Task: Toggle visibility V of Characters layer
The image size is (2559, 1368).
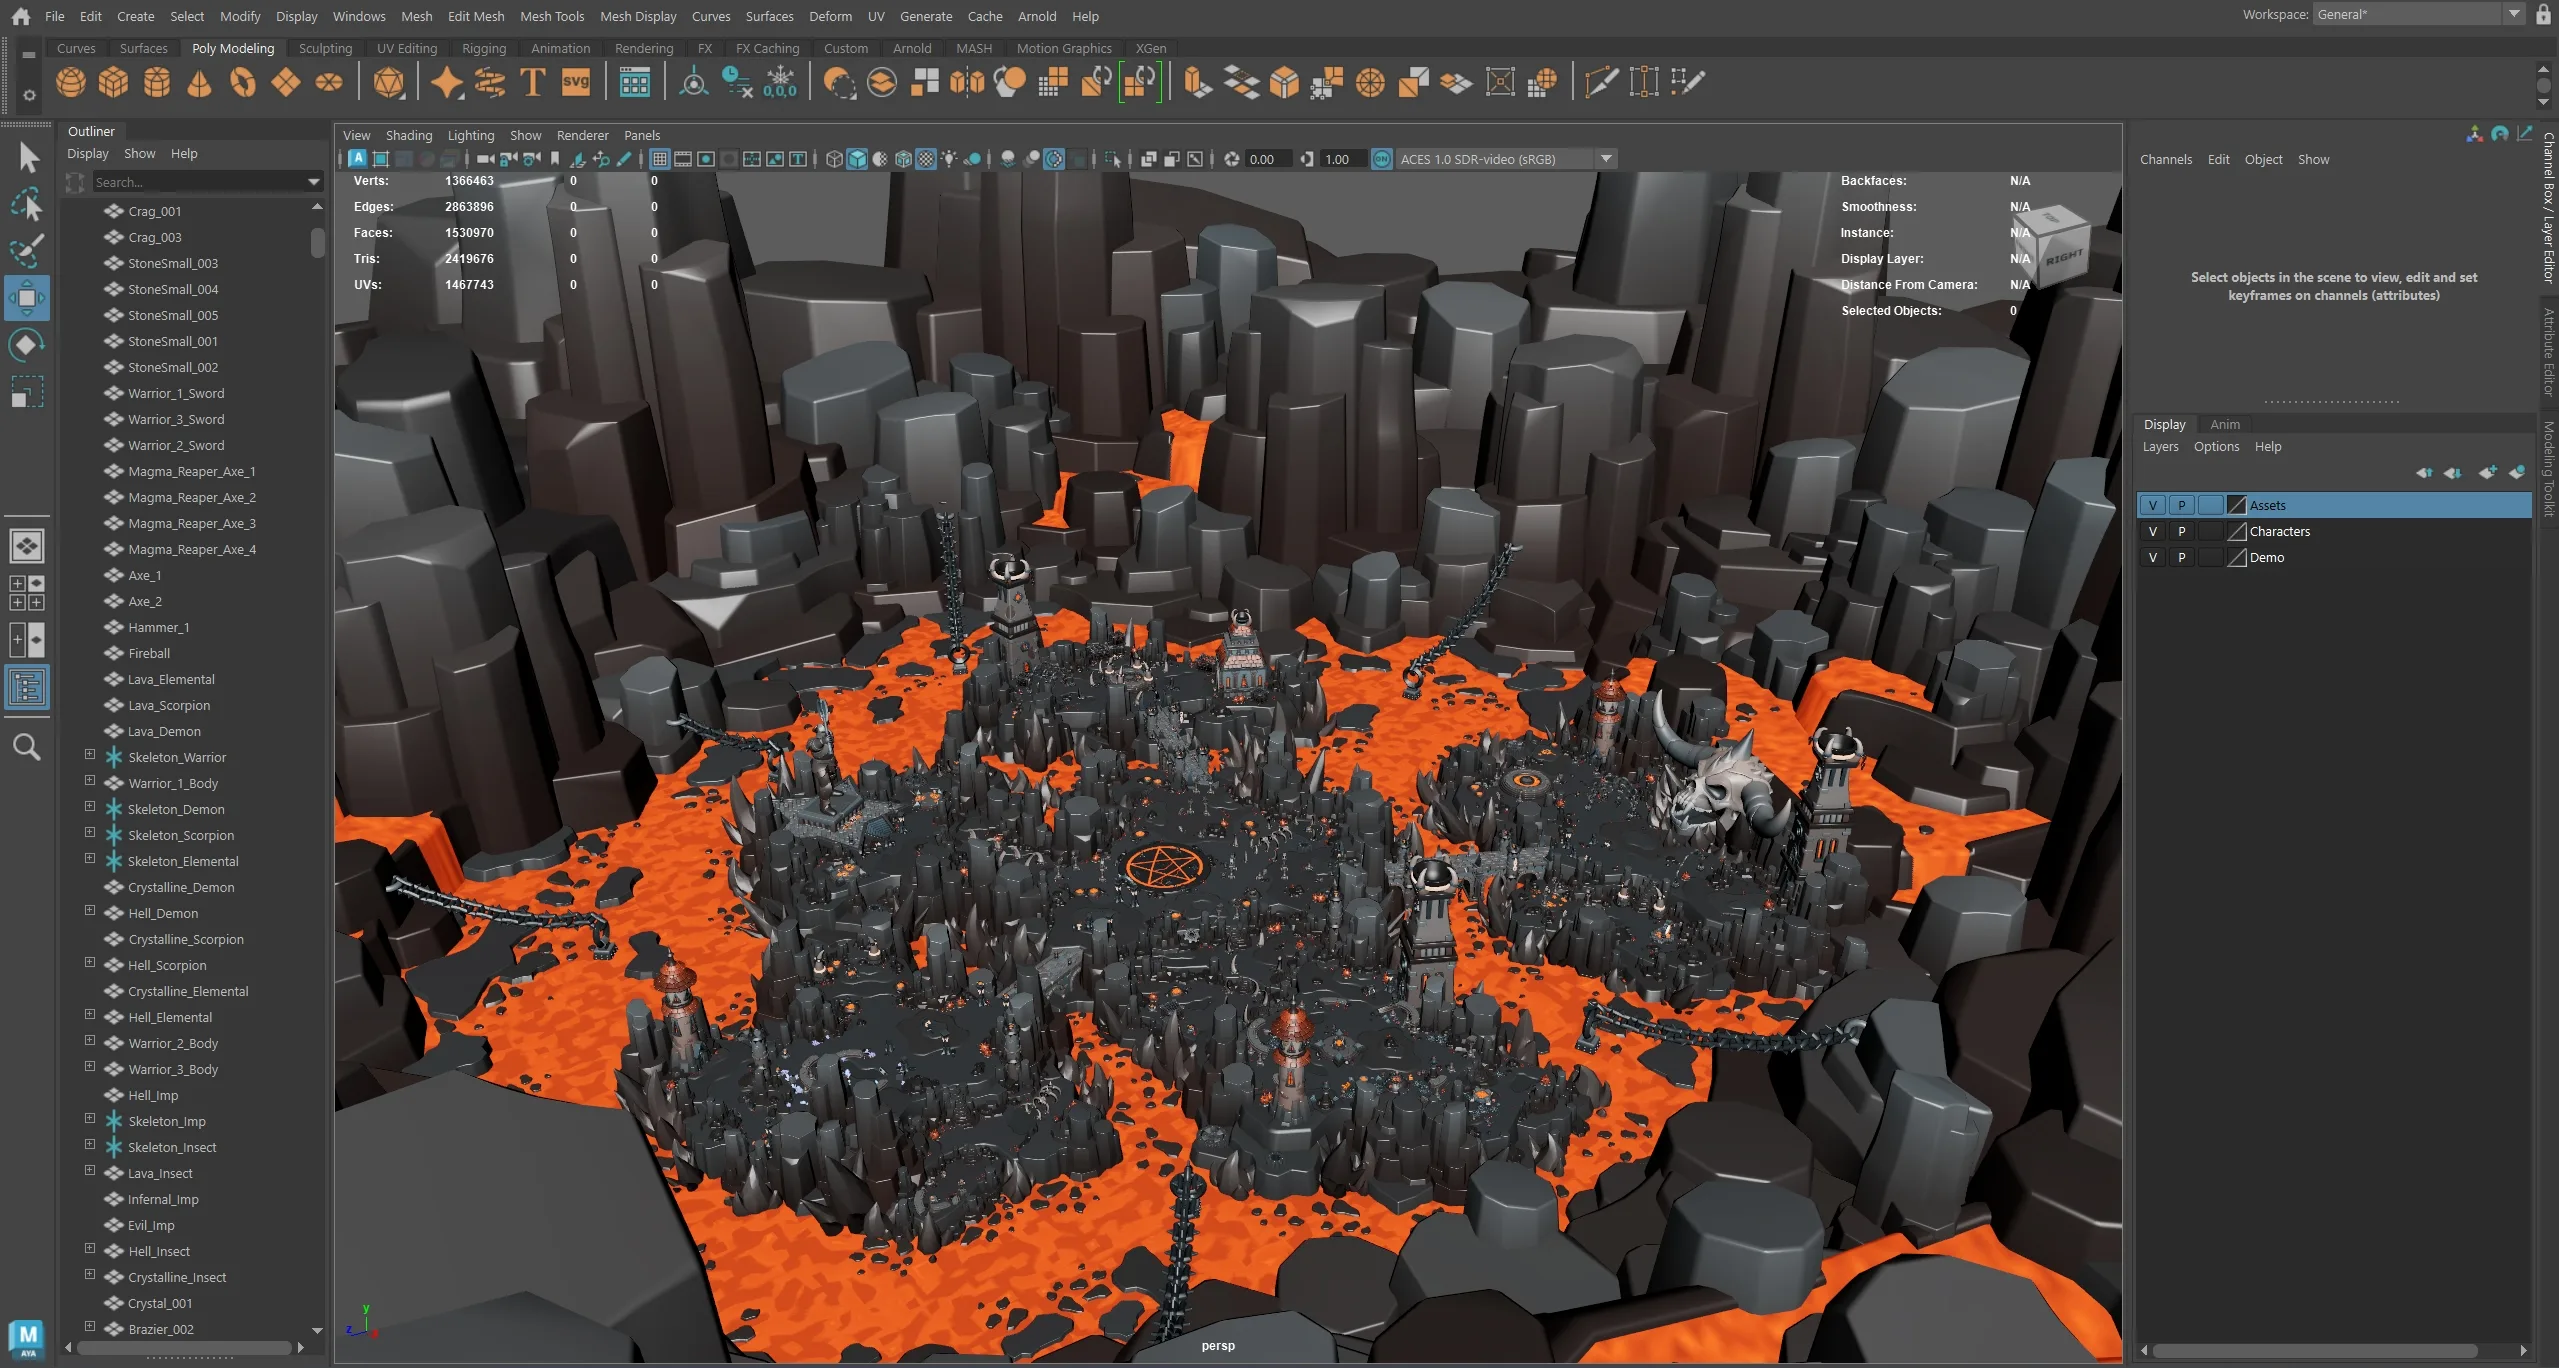Action: (2152, 532)
